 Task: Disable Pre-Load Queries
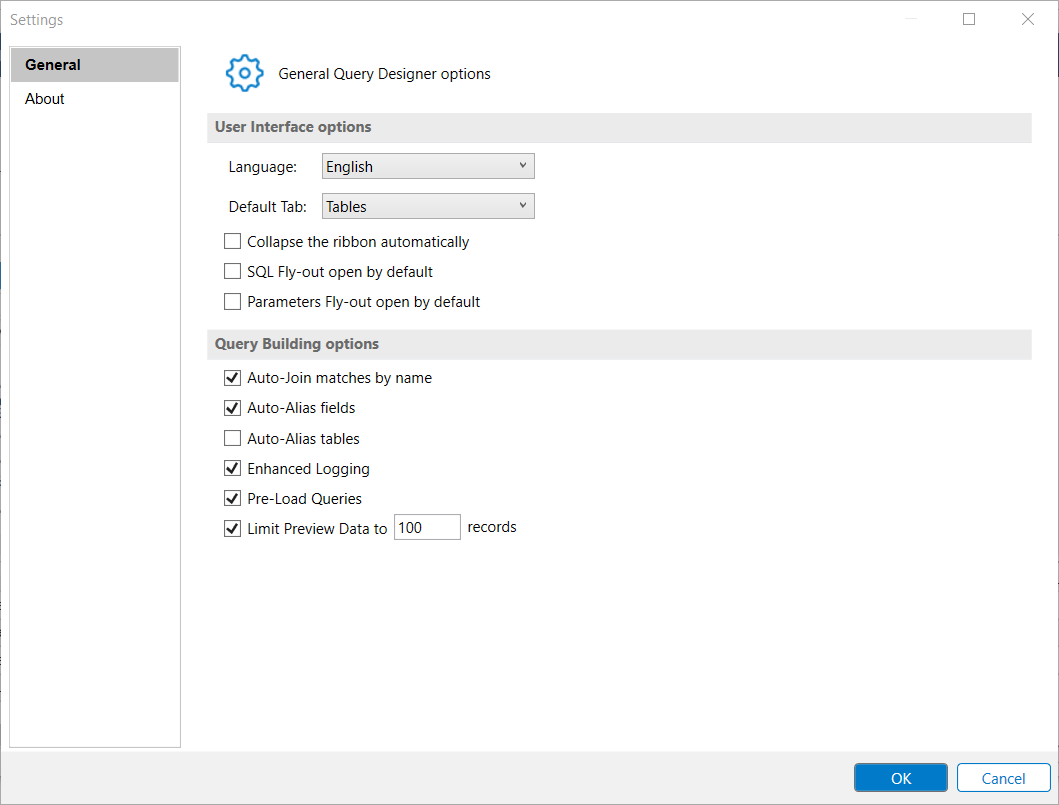[x=232, y=498]
